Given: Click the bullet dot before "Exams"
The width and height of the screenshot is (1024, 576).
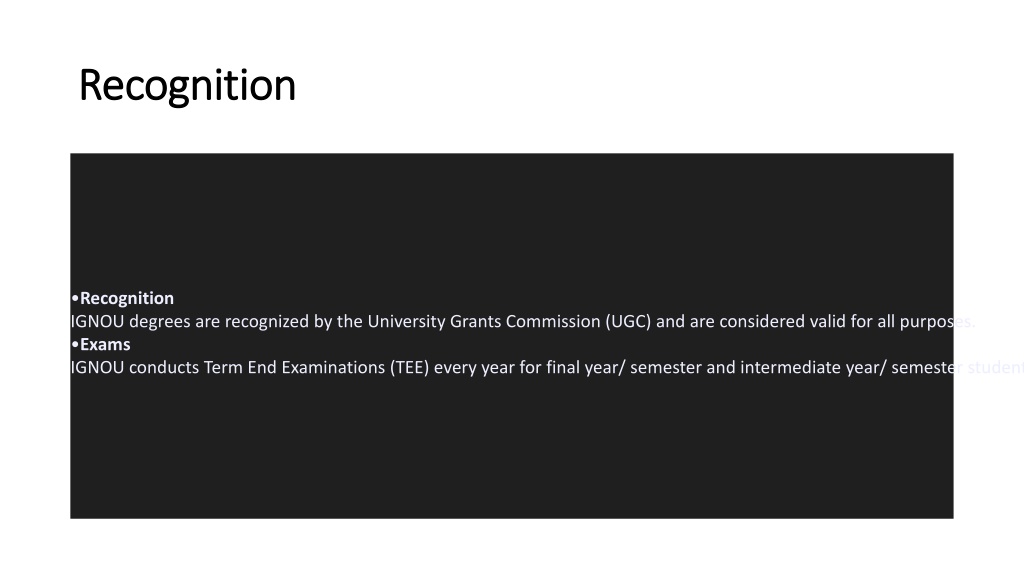Looking at the screenshot, I should coord(75,344).
